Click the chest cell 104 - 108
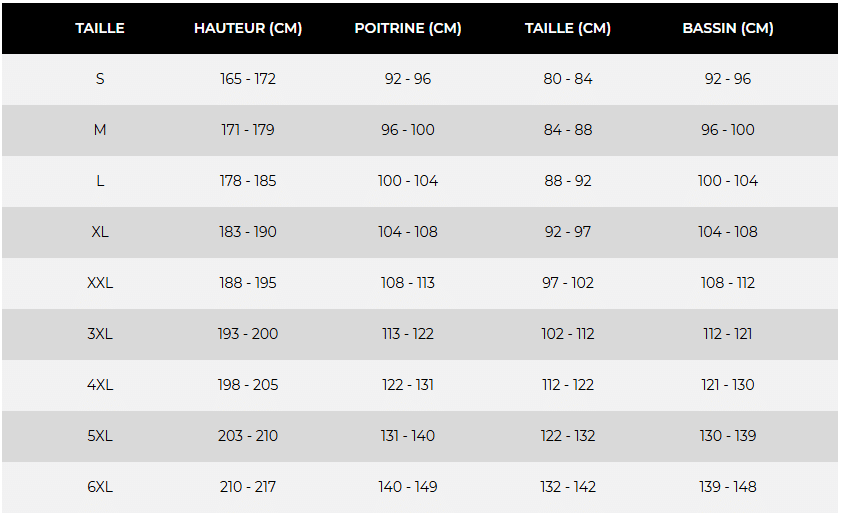The width and height of the screenshot is (842, 530). (408, 232)
